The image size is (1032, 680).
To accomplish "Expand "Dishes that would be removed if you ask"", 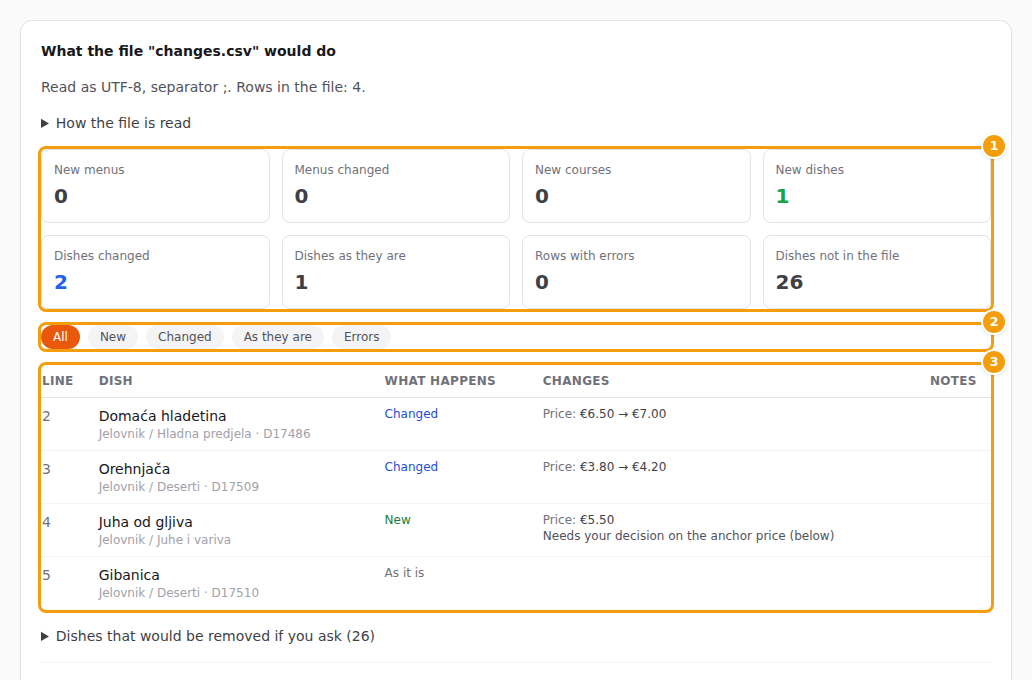I will 208,636.
